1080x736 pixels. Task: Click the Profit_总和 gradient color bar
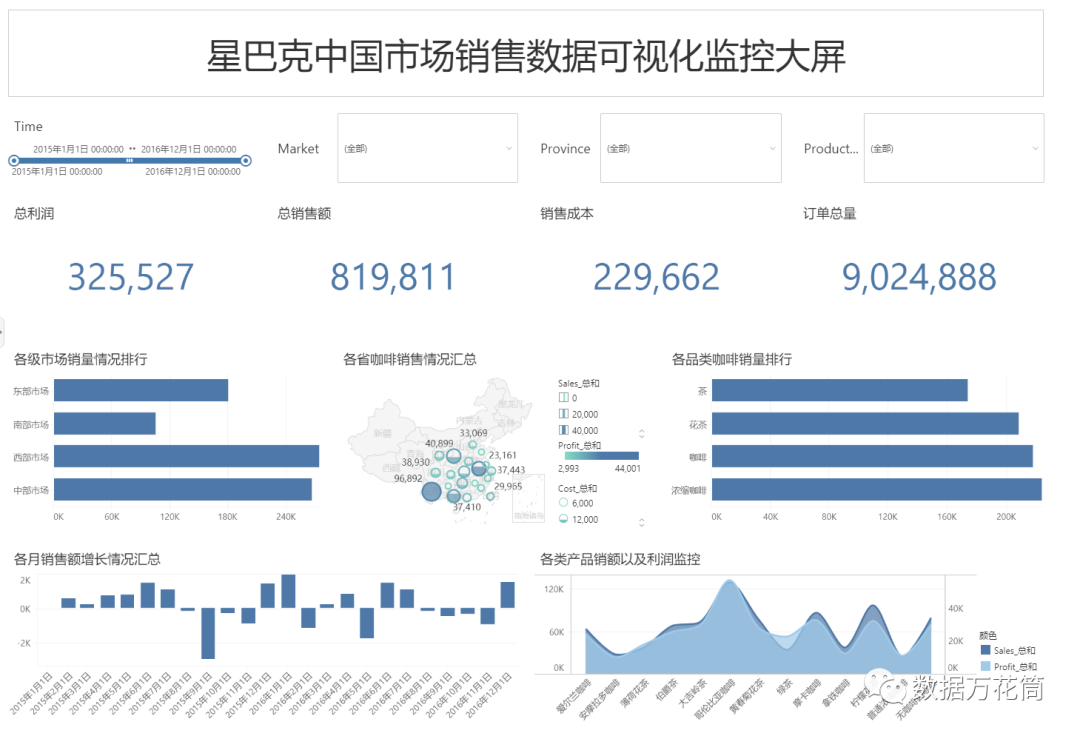(x=598, y=456)
